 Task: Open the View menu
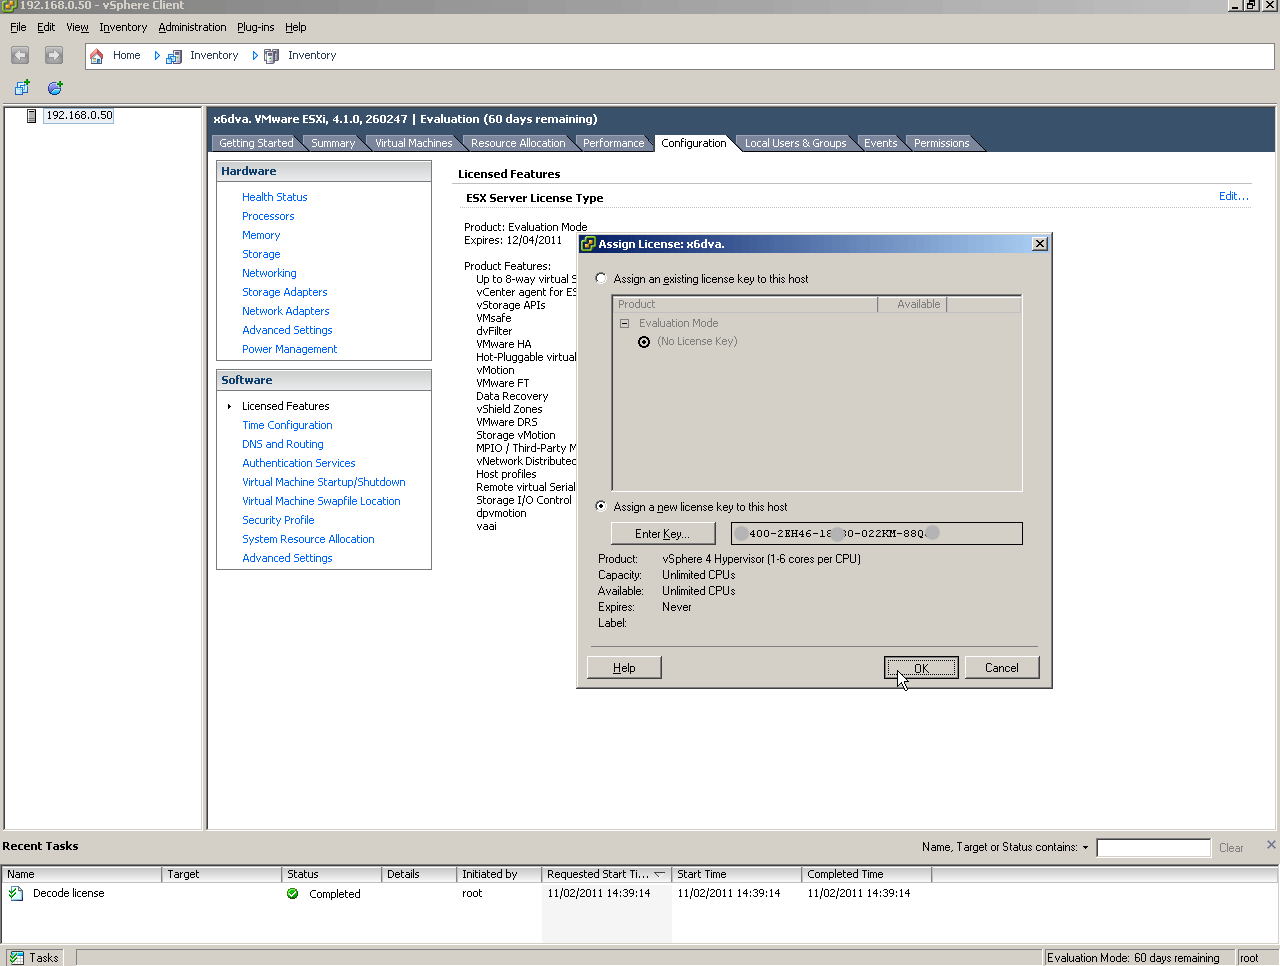(77, 27)
